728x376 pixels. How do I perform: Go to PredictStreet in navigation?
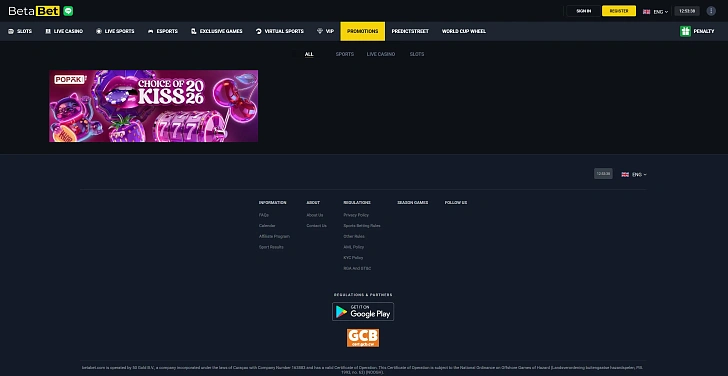(410, 31)
